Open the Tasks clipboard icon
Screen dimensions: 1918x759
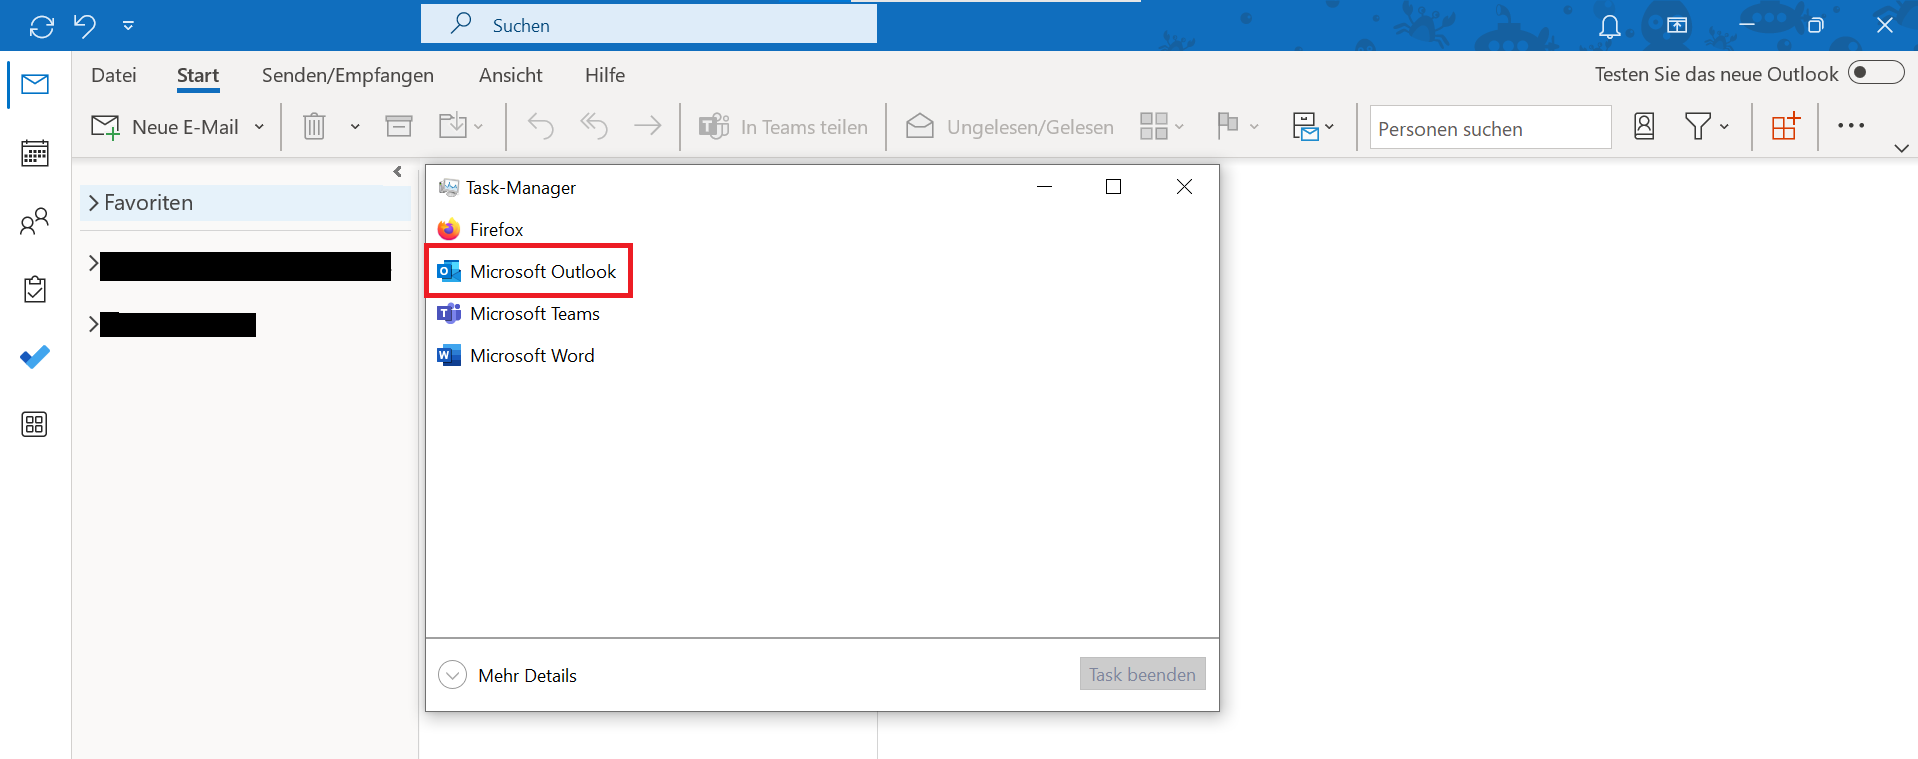[x=35, y=289]
